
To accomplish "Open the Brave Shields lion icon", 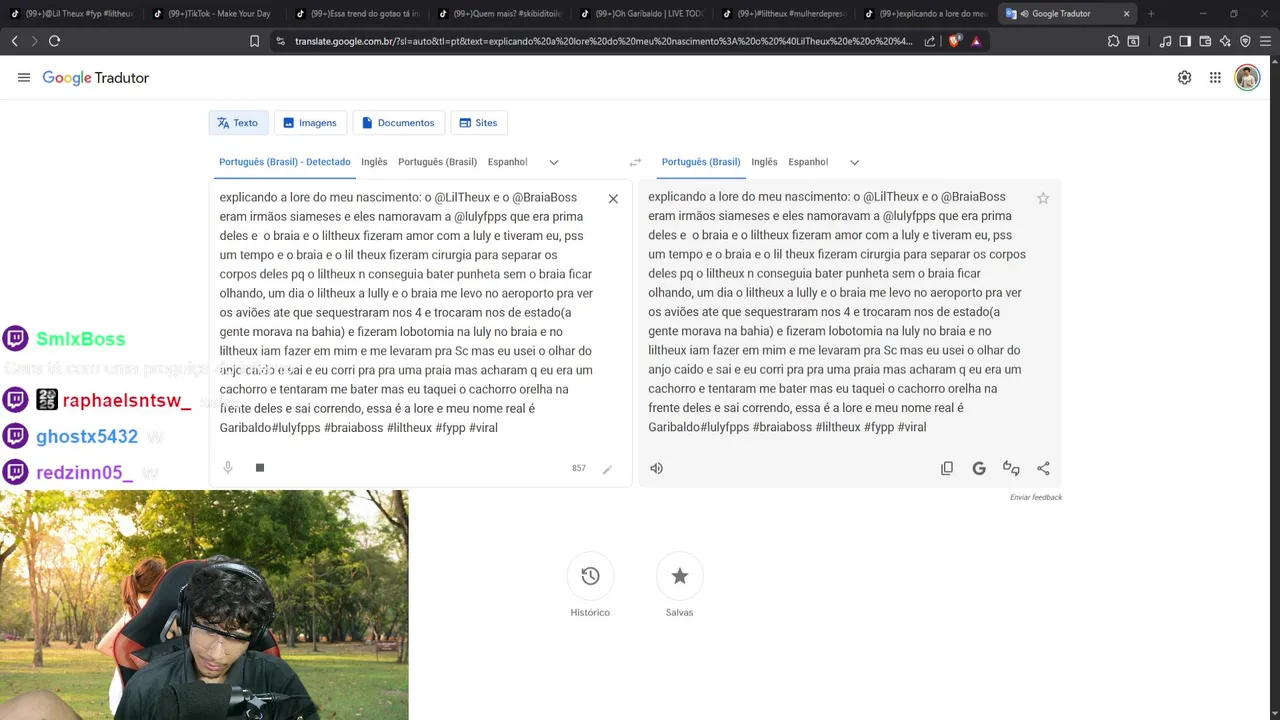I will (x=954, y=41).
